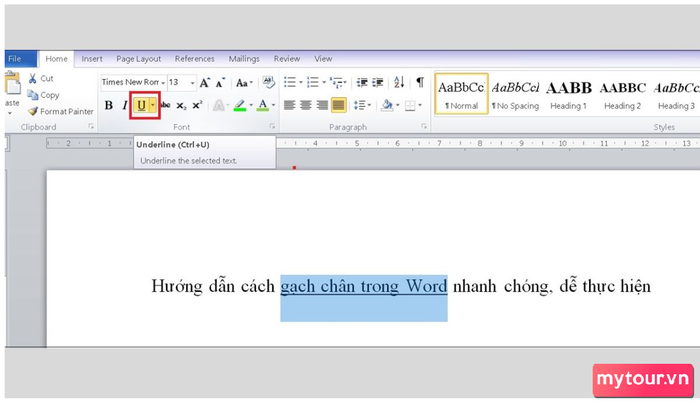Toggle show paragraph marks
Image resolution: width=700 pixels, height=405 pixels.
[x=420, y=82]
